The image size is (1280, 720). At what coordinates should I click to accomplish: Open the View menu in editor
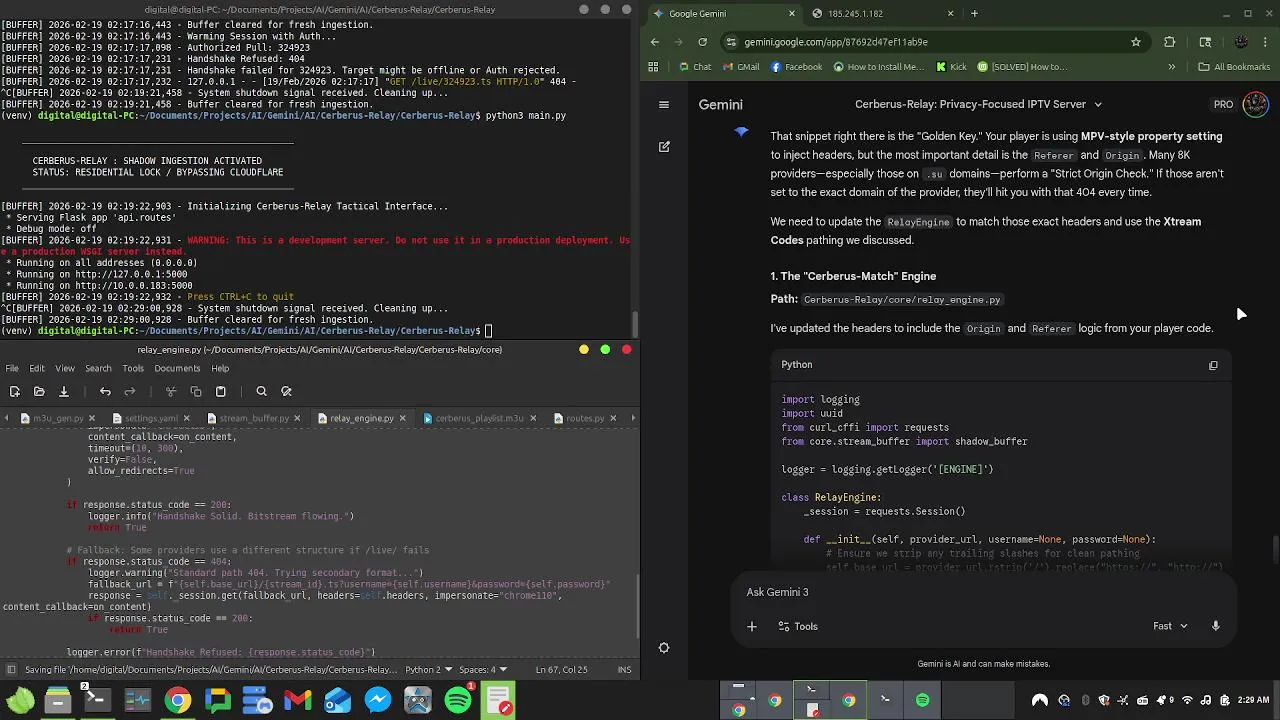click(65, 368)
